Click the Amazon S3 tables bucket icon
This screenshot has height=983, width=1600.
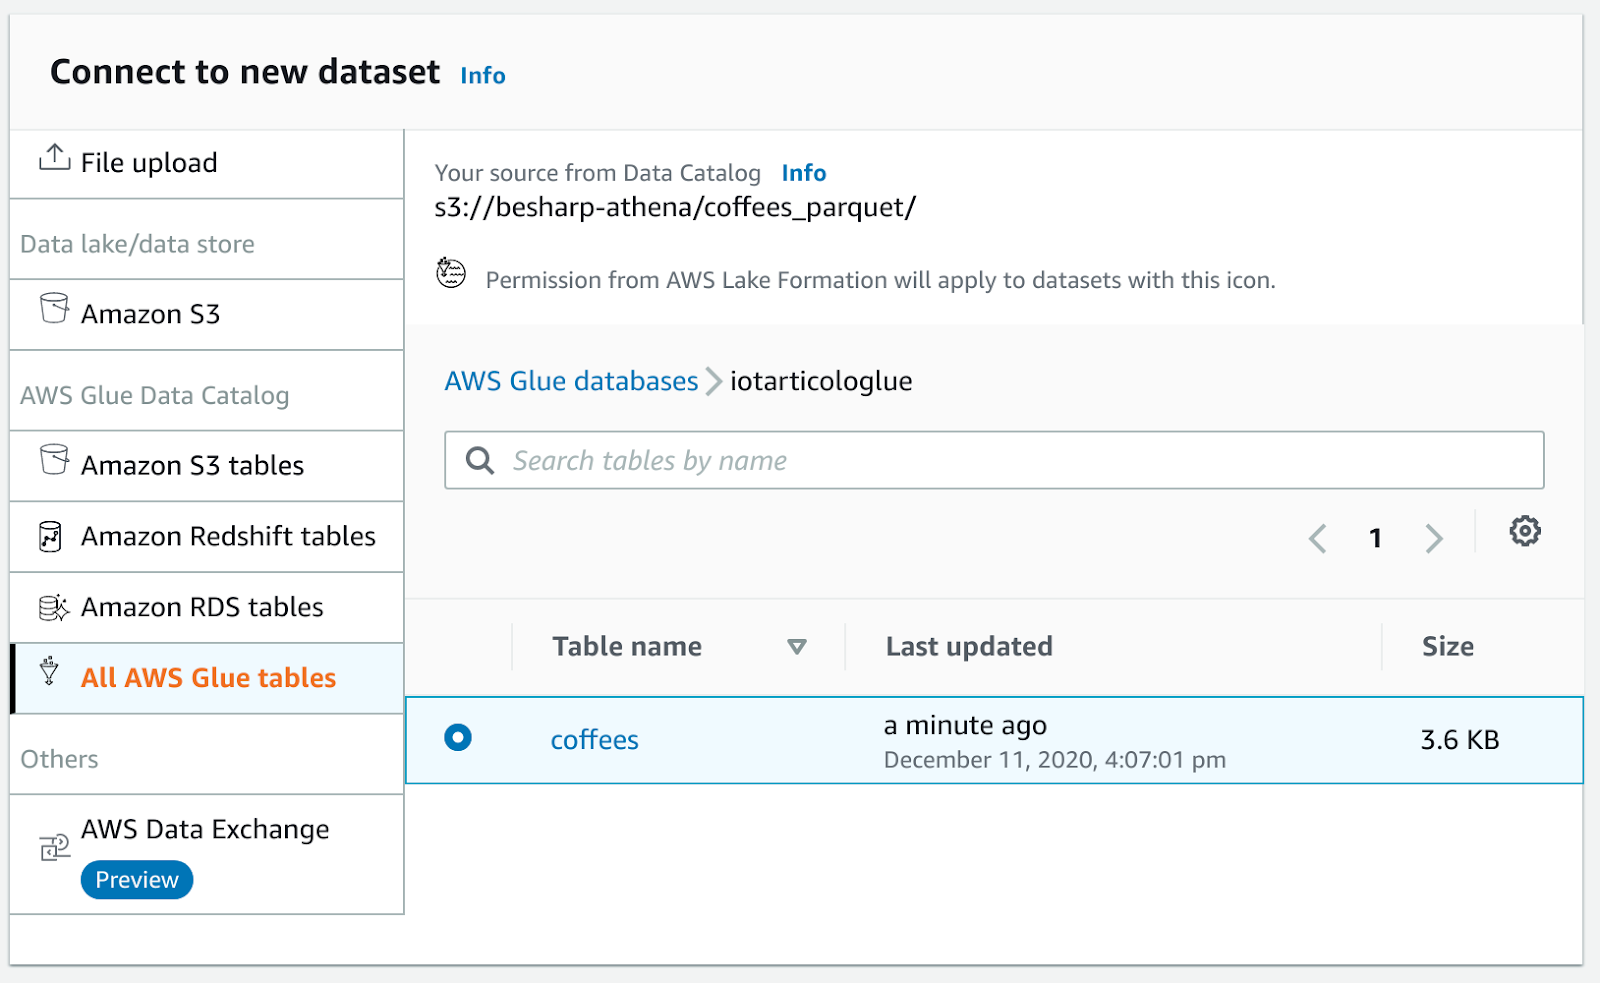pos(54,460)
